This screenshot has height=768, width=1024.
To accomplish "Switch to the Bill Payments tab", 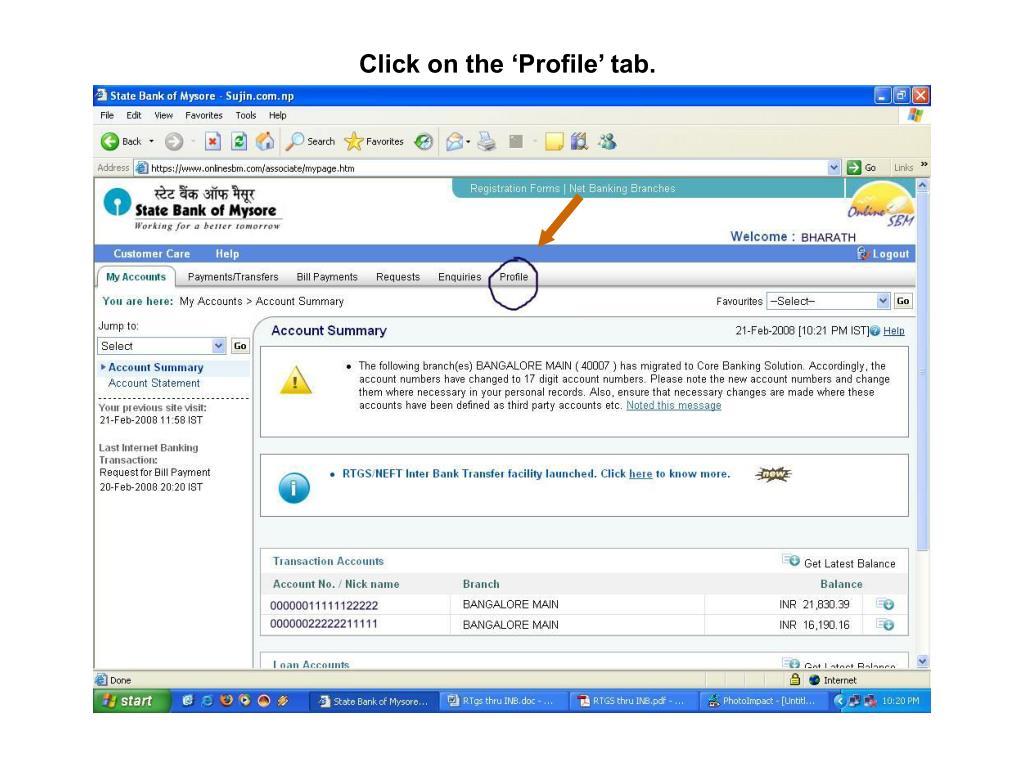I will point(327,277).
